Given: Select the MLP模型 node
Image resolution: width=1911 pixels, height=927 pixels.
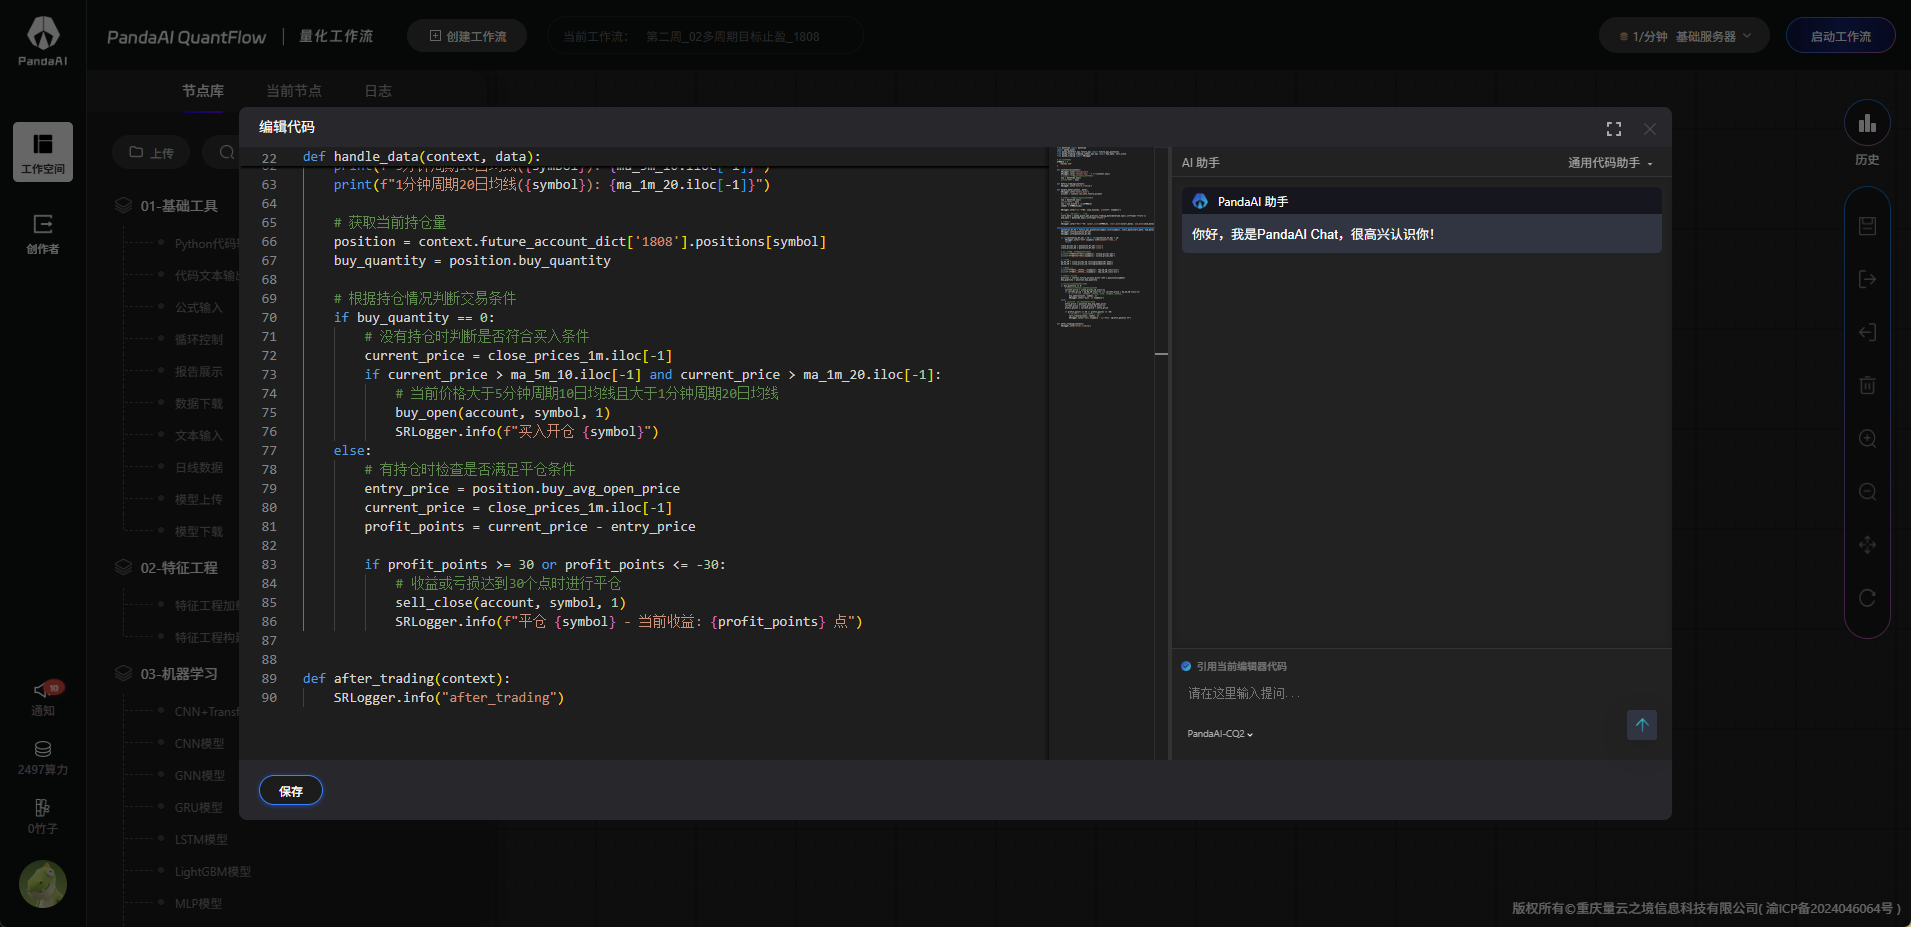Looking at the screenshot, I should (x=198, y=904).
